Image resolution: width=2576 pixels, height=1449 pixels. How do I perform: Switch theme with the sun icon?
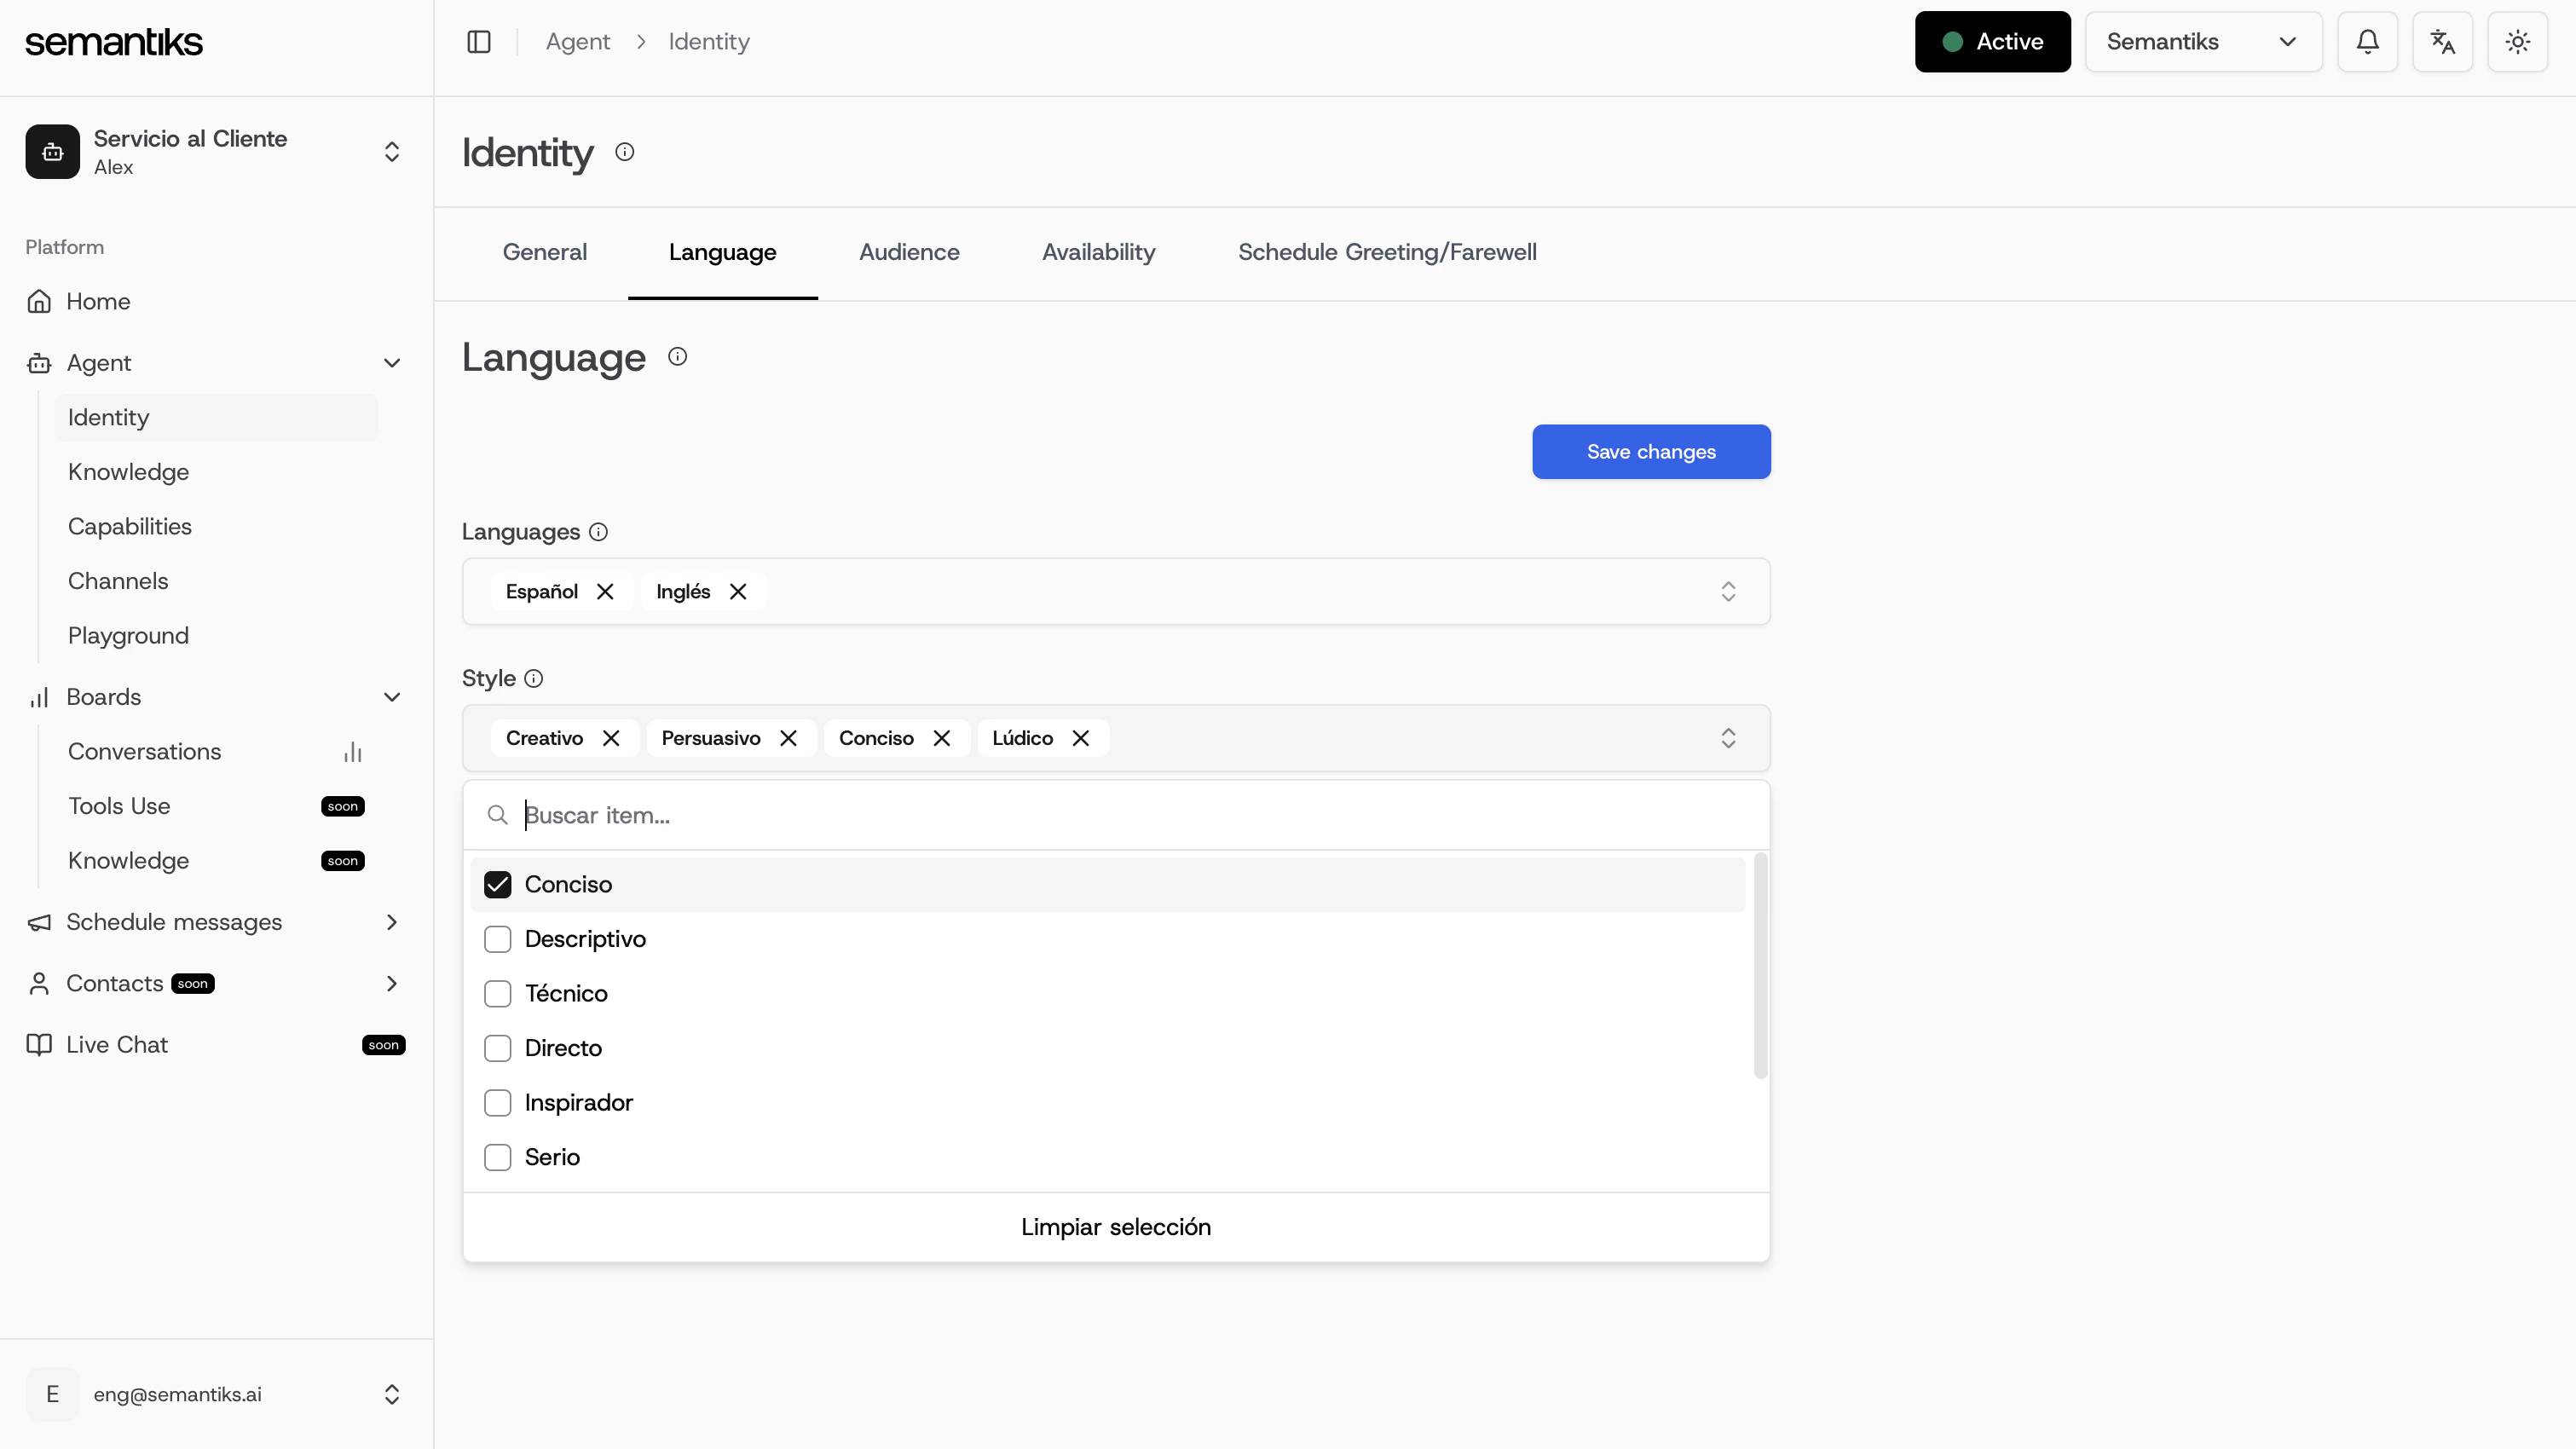2517,42
